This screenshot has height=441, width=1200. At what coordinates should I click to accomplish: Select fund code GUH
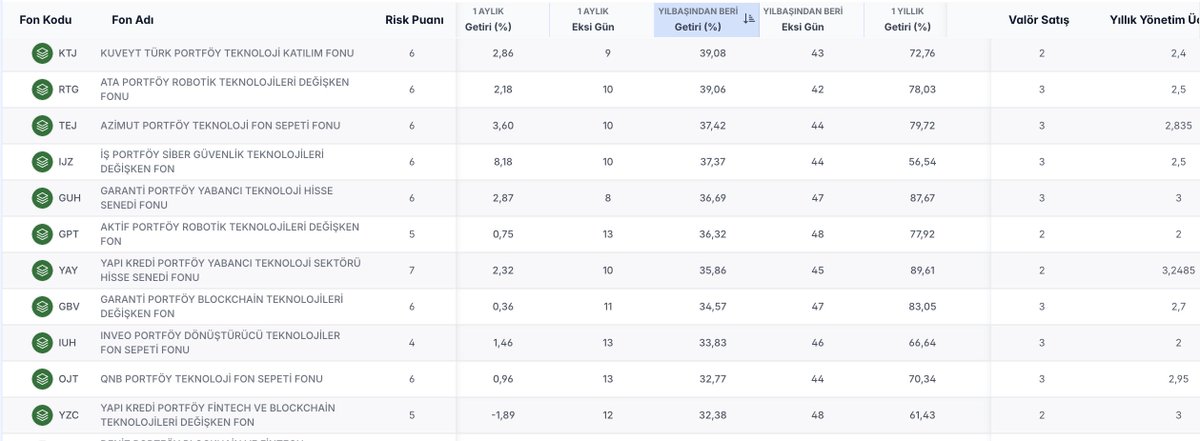click(69, 198)
